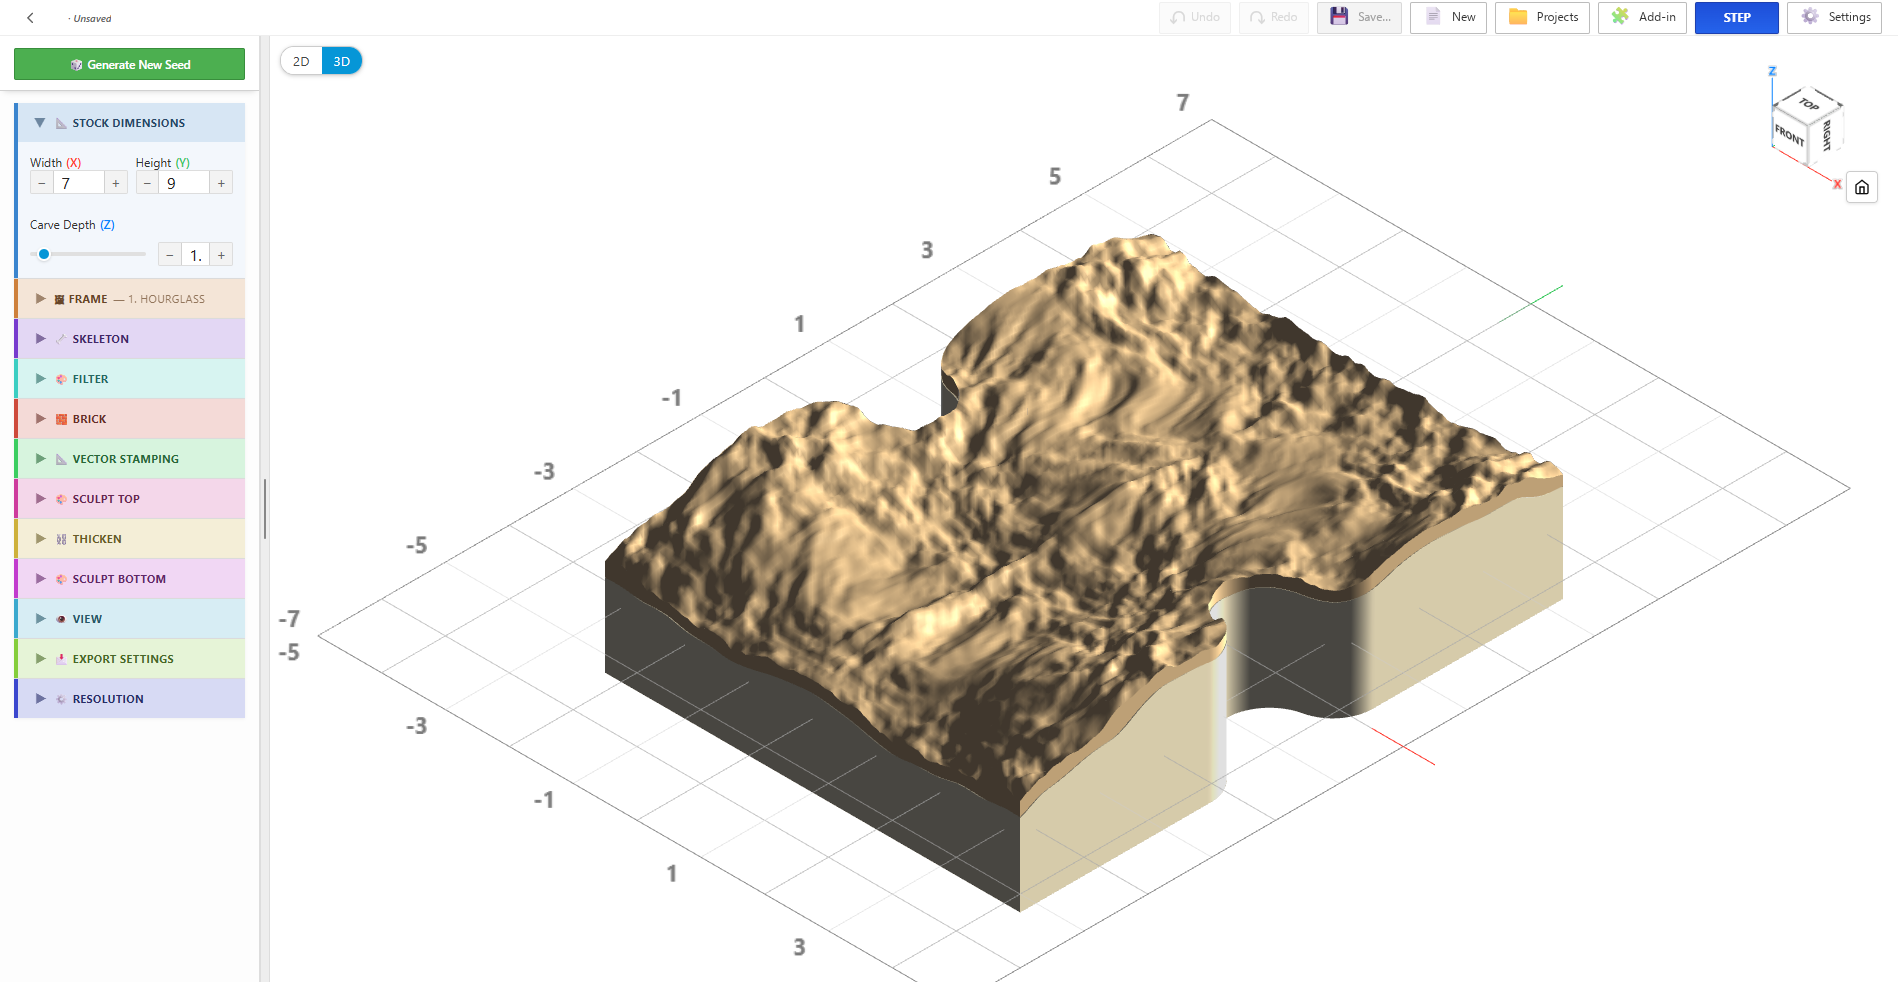
Task: Decrease Carve Depth with minus button
Action: 170,255
